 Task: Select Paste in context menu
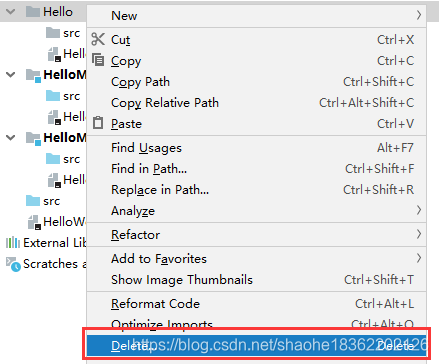pyautogui.click(x=256, y=123)
